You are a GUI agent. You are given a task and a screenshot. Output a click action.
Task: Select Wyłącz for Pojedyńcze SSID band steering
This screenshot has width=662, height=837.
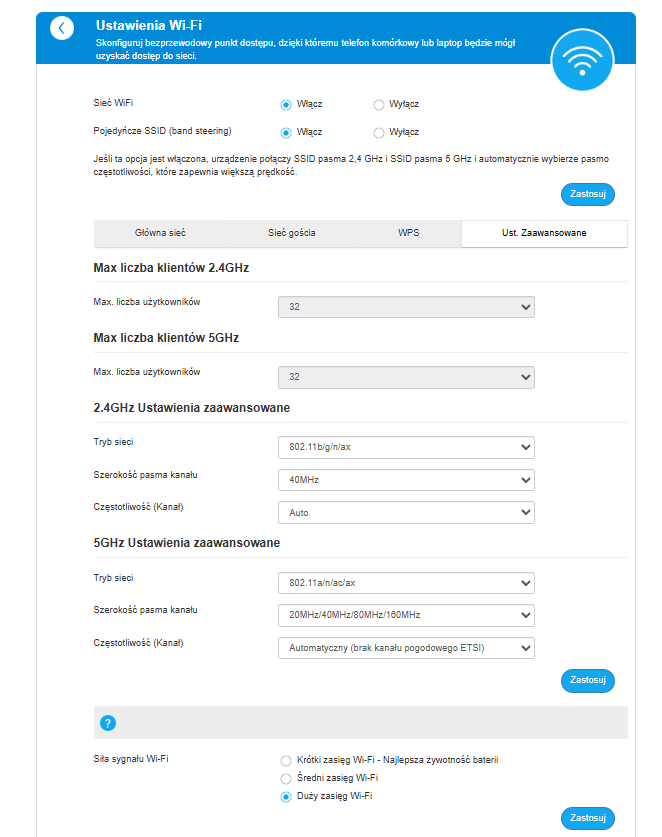(379, 132)
